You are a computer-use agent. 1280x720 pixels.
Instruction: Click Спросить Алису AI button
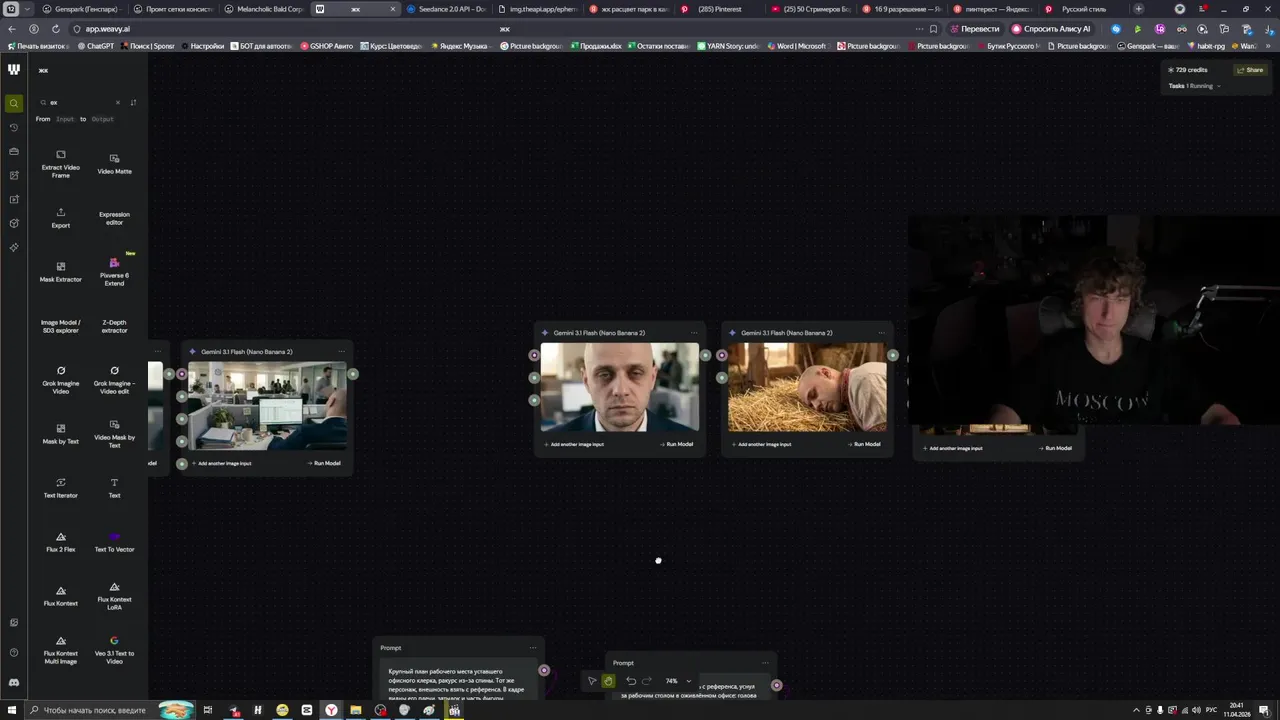coord(1051,29)
